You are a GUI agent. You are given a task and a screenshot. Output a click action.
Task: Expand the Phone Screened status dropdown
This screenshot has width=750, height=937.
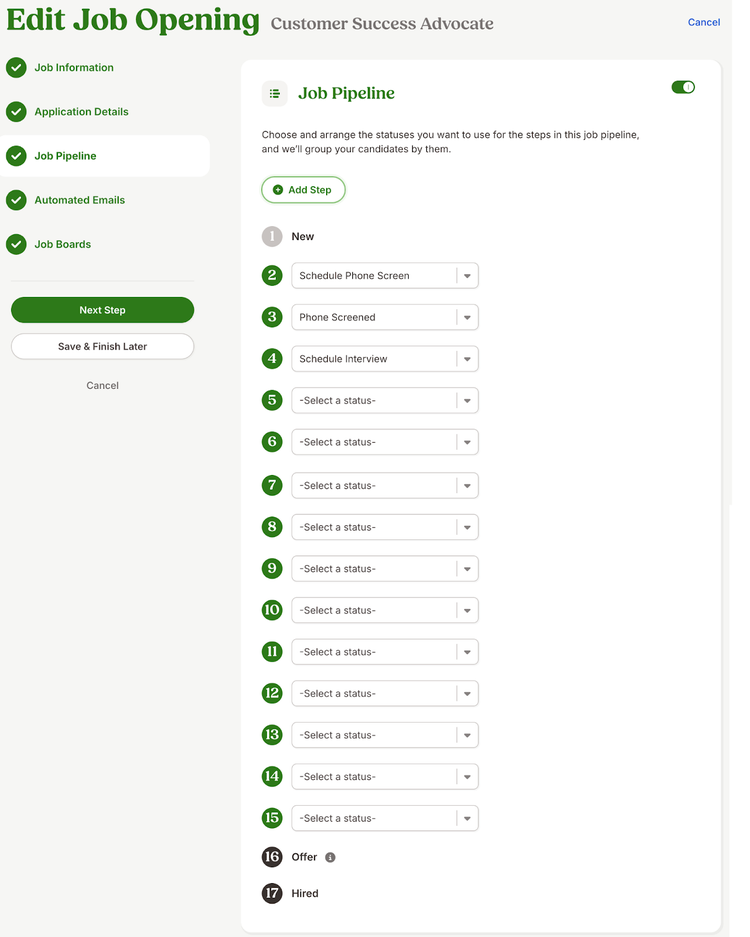tap(385, 317)
